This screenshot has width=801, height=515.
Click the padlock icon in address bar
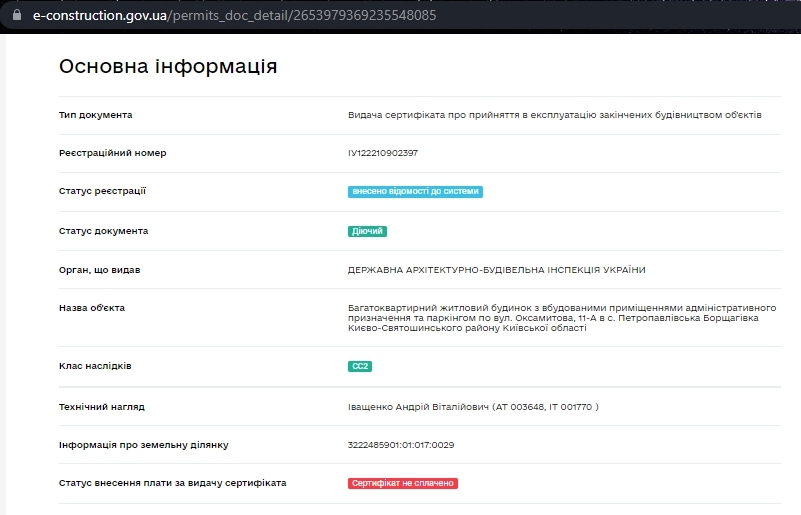click(x=17, y=15)
